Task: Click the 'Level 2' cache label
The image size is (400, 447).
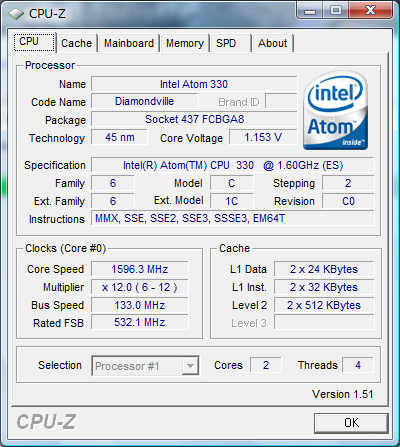Action: click(250, 305)
